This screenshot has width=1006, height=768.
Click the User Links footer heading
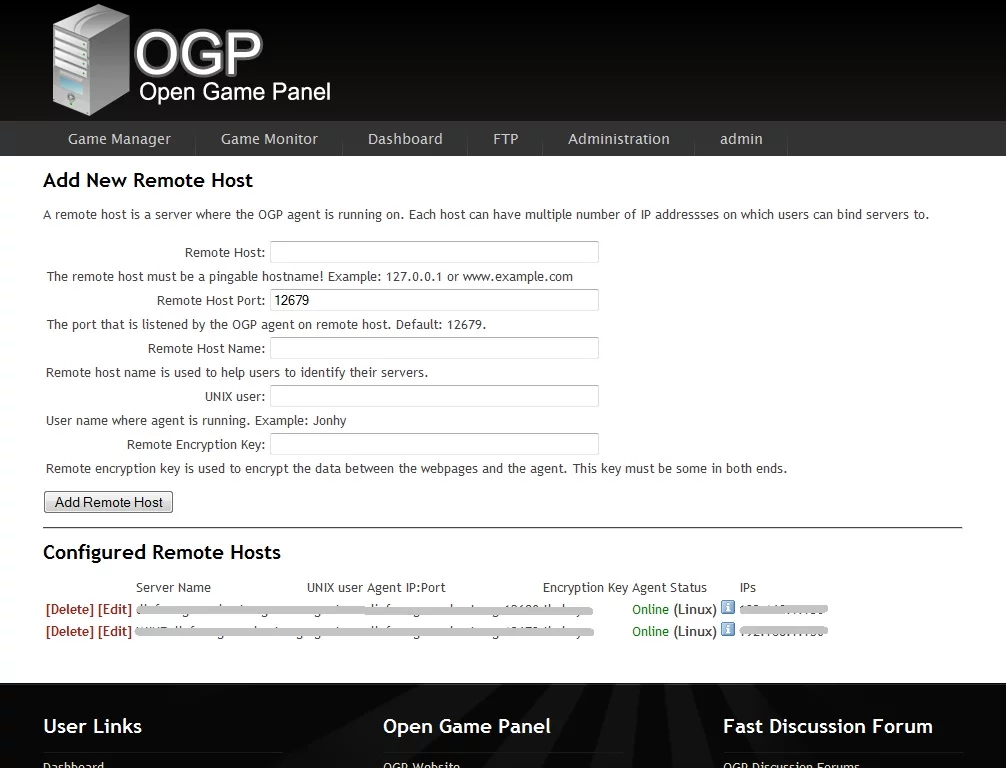point(92,726)
